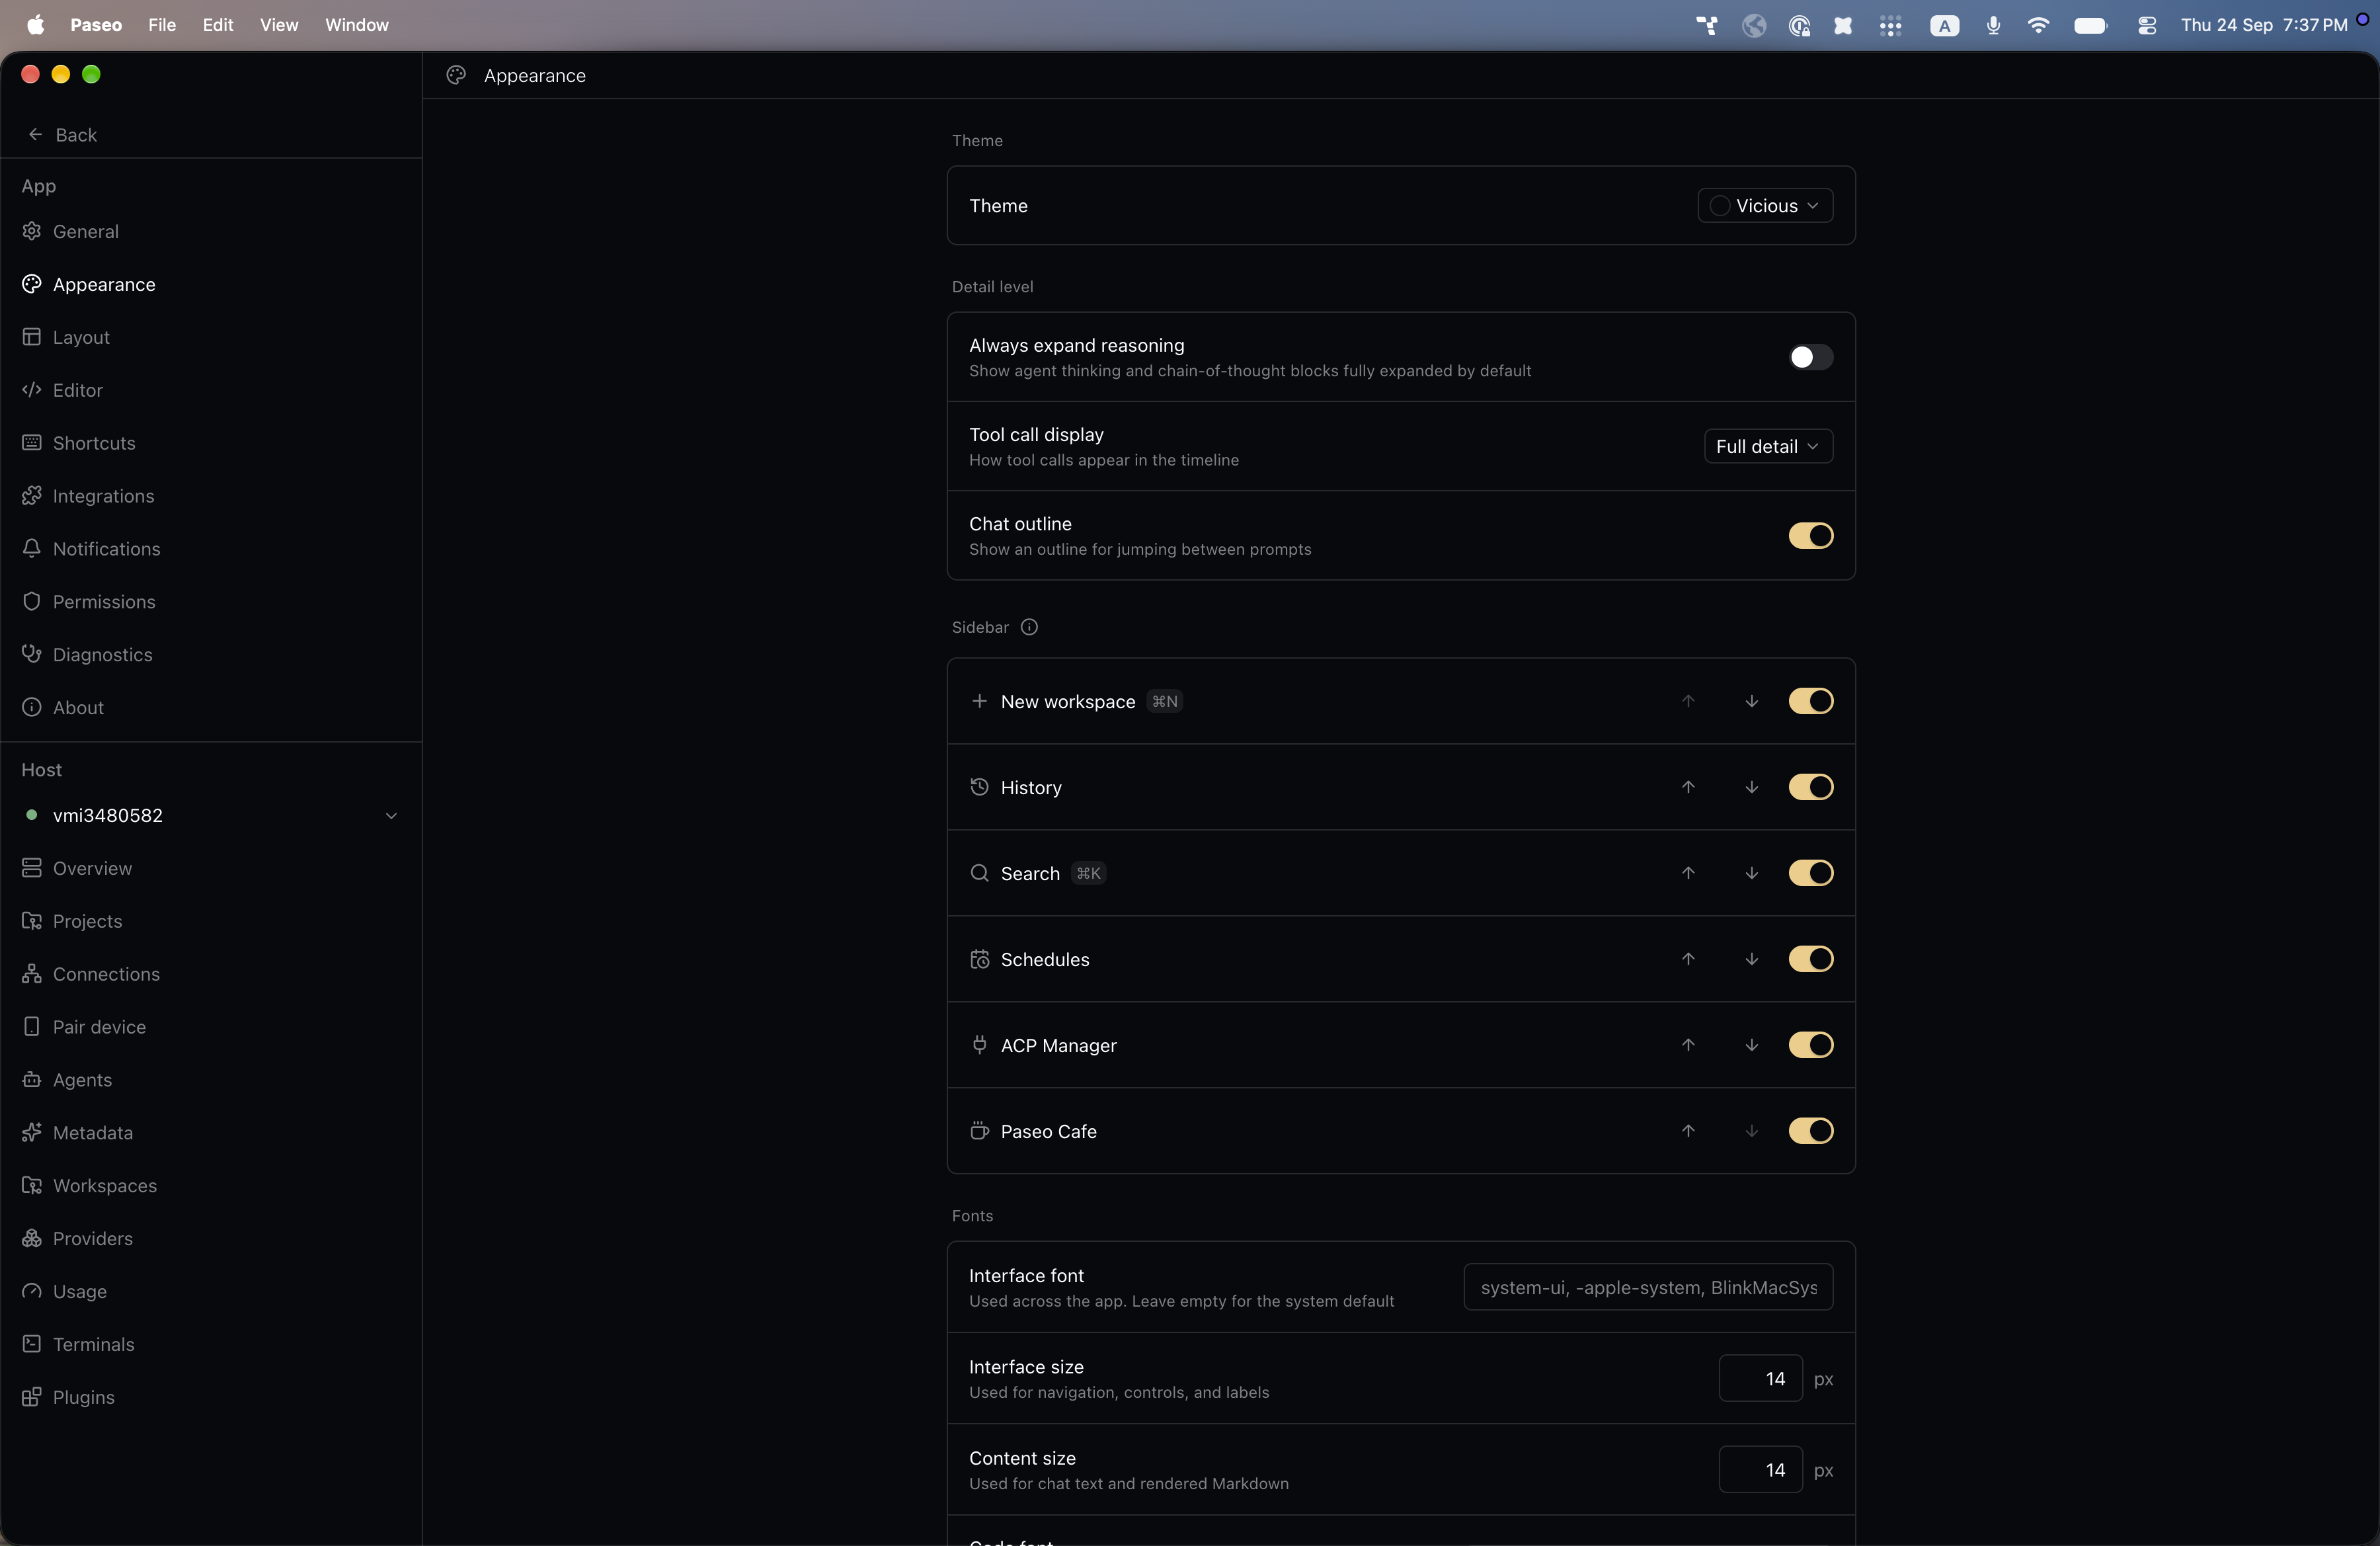
Task: Move Search row down with arrow
Action: pyautogui.click(x=1752, y=873)
